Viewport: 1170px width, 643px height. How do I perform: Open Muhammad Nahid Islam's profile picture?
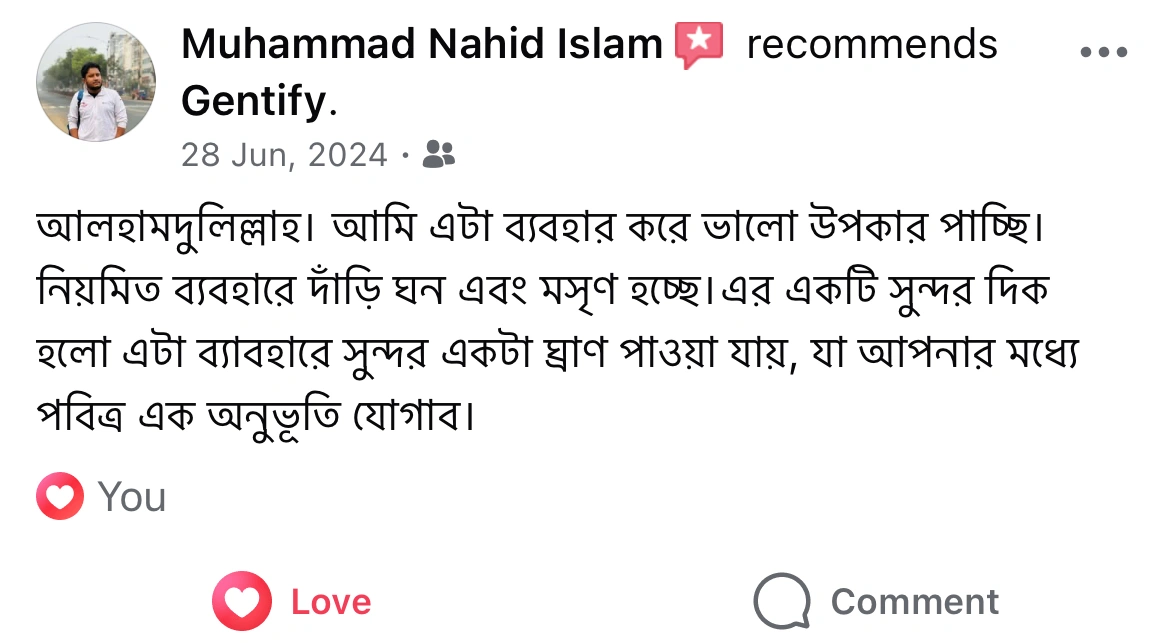pyautogui.click(x=96, y=82)
